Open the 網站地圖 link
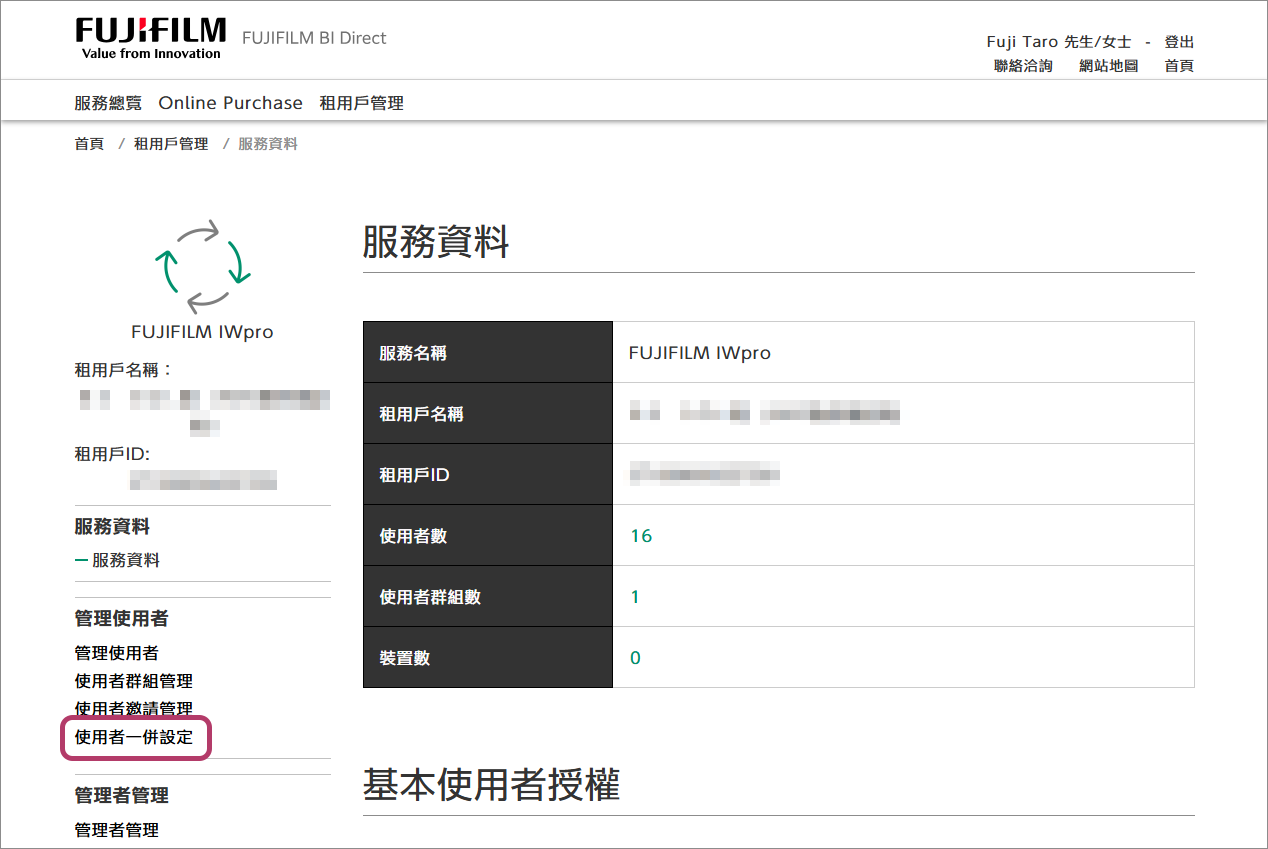Image resolution: width=1268 pixels, height=849 pixels. coord(1109,66)
